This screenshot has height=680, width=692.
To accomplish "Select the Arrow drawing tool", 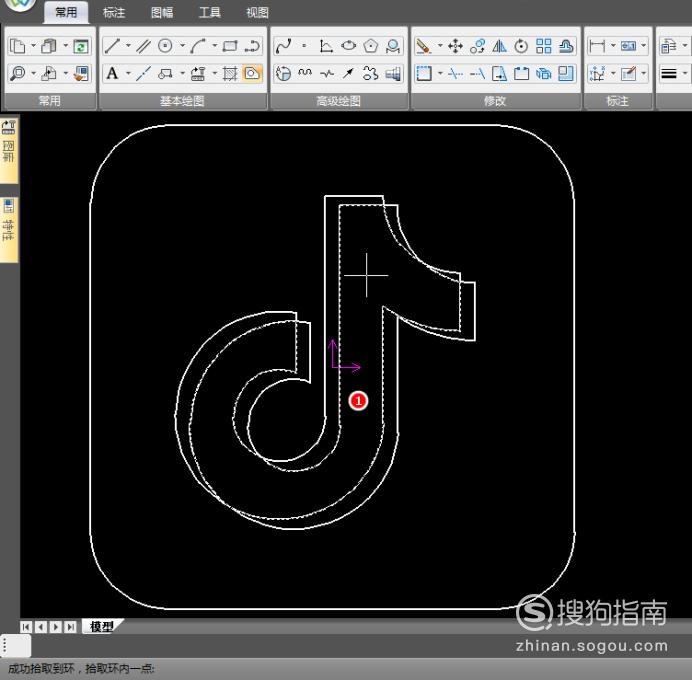I will coord(349,73).
